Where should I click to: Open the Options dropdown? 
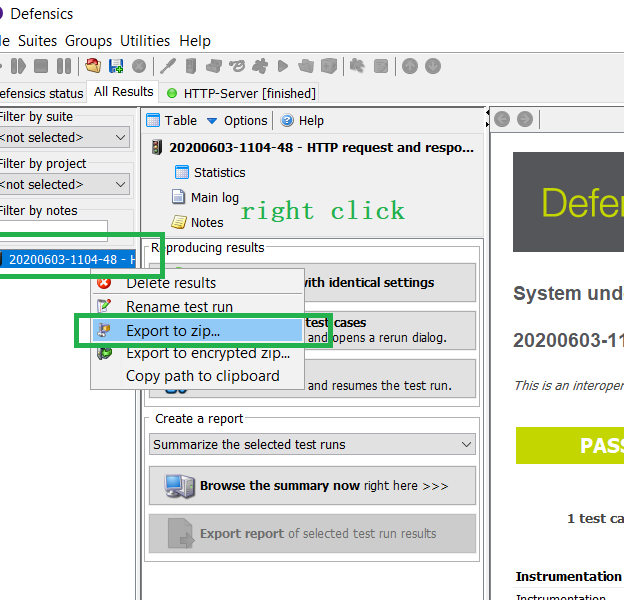point(238,121)
